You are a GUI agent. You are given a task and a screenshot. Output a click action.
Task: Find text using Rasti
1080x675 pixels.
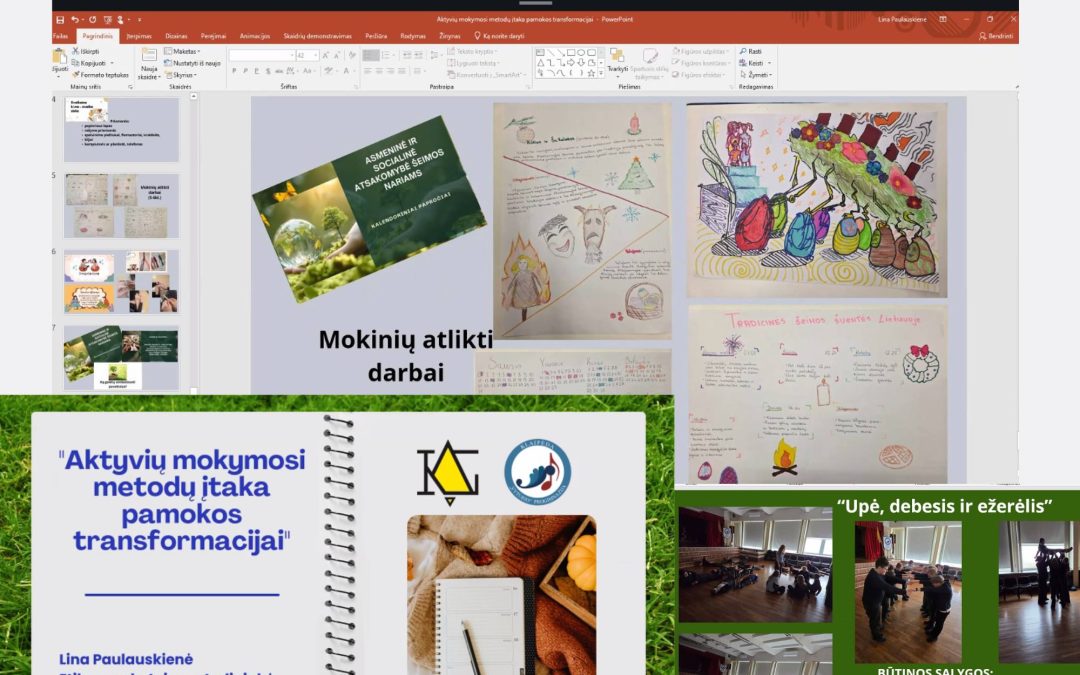751,51
